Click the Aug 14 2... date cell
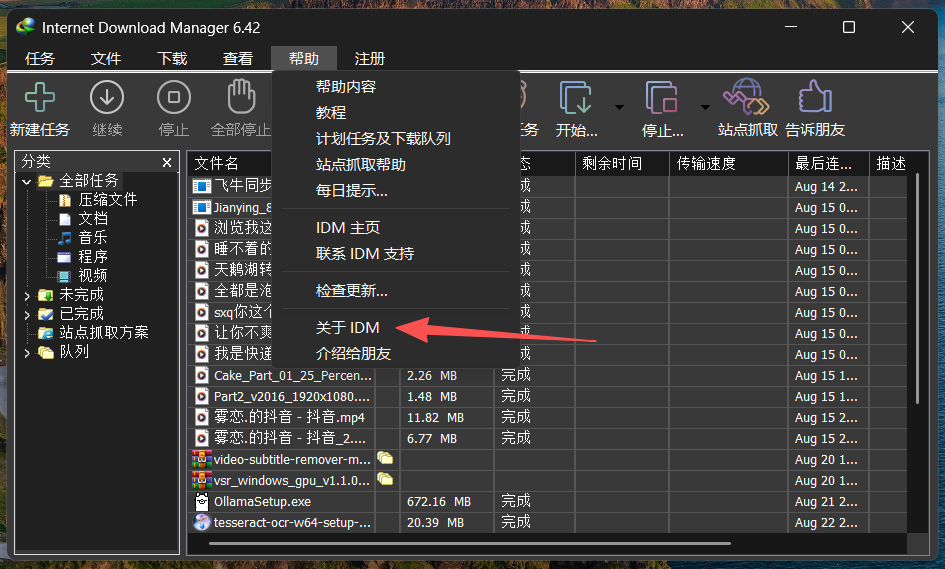Screen dimensions: 945x569 (x=826, y=187)
